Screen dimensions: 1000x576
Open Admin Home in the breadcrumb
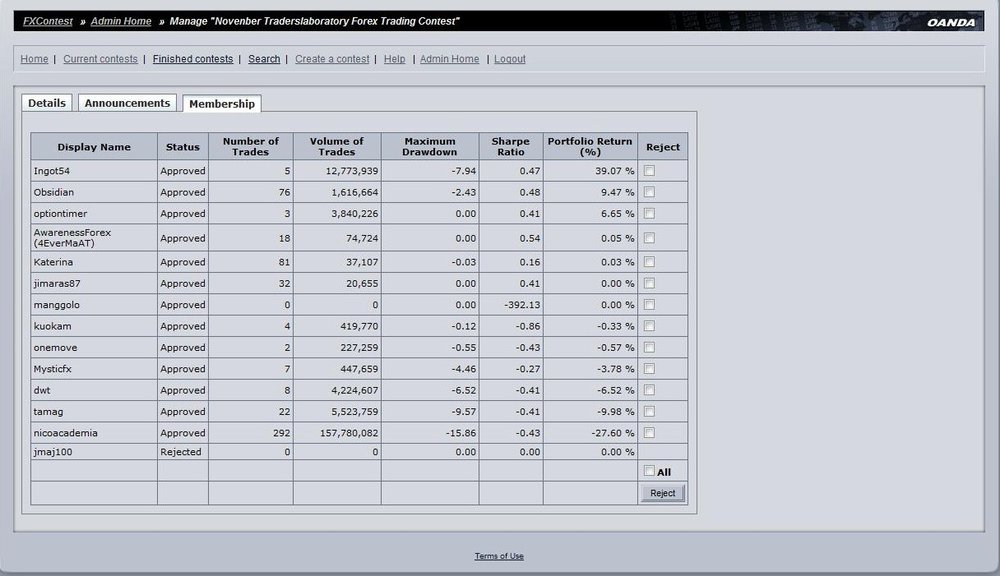[x=121, y=21]
